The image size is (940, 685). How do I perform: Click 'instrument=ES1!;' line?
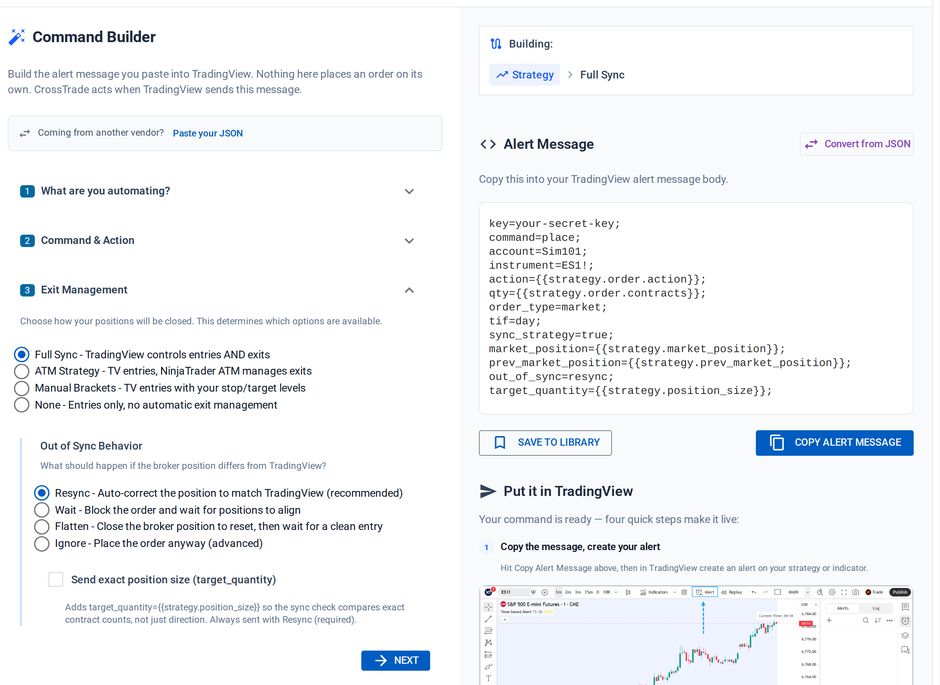coord(541,265)
